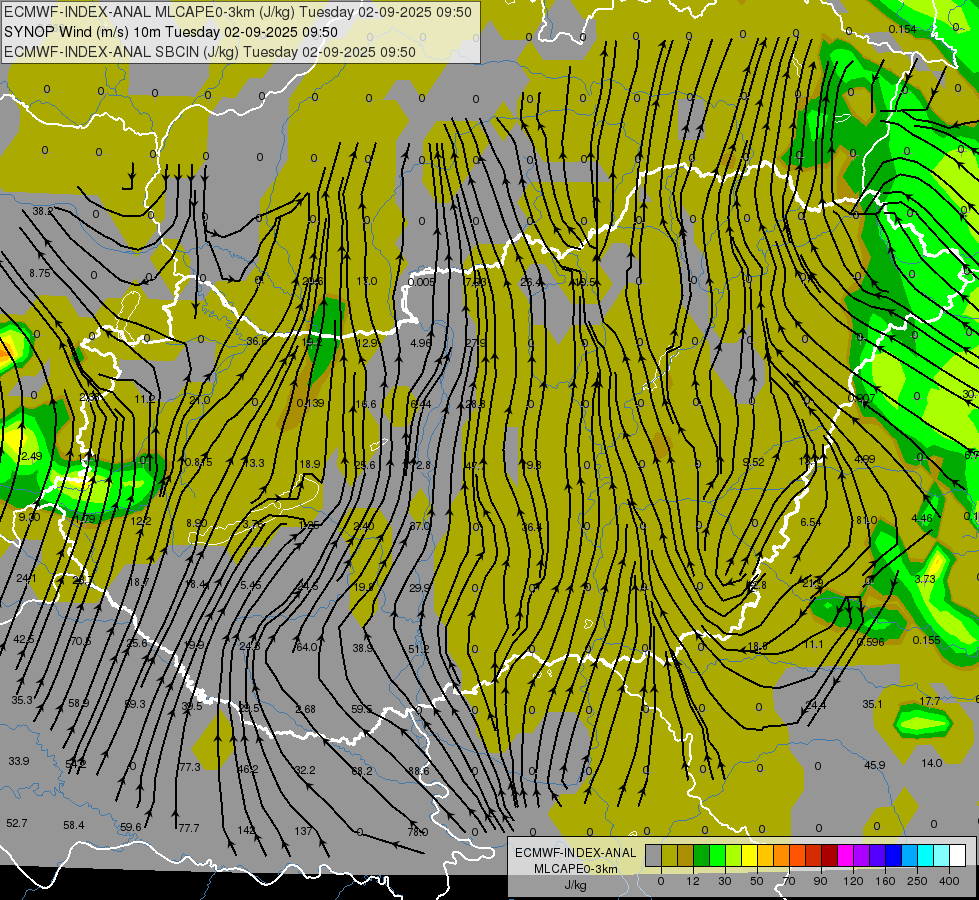Click the map value 9.52

pos(754,462)
